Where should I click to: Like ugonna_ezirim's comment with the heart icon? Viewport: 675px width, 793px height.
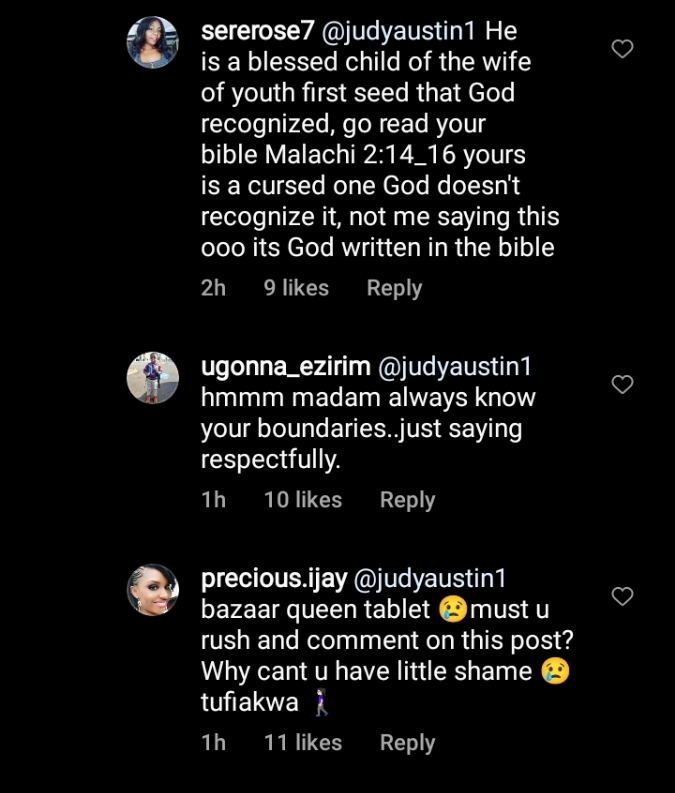(622, 384)
